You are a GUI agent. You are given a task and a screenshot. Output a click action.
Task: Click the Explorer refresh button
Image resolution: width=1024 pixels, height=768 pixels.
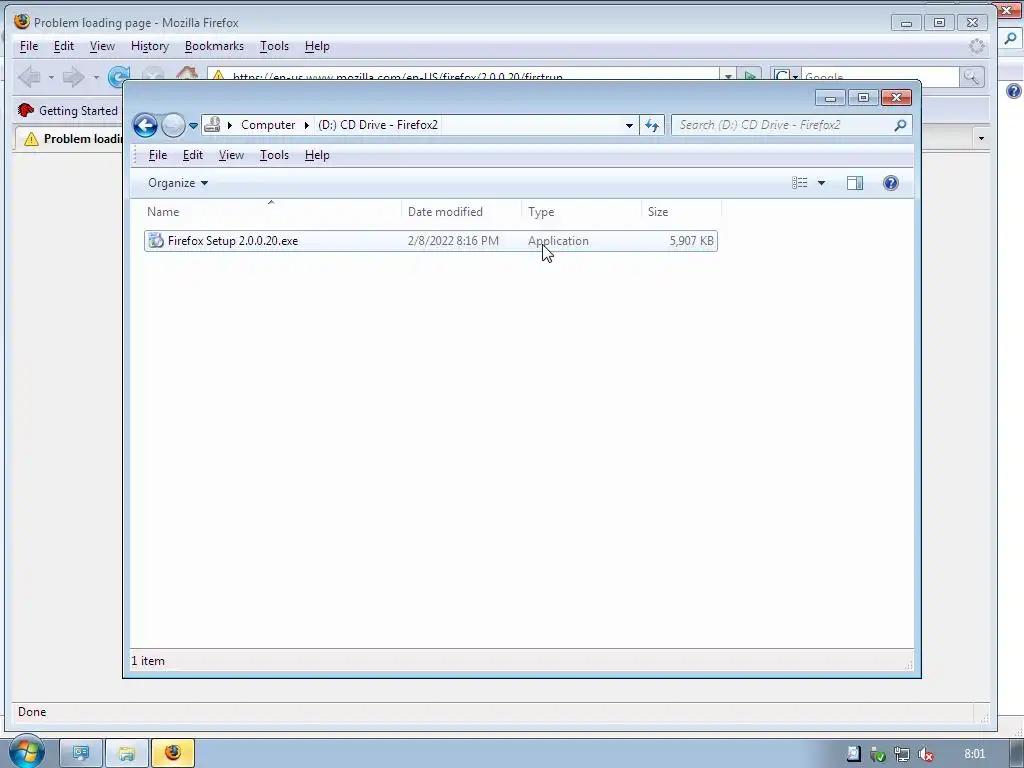point(652,125)
